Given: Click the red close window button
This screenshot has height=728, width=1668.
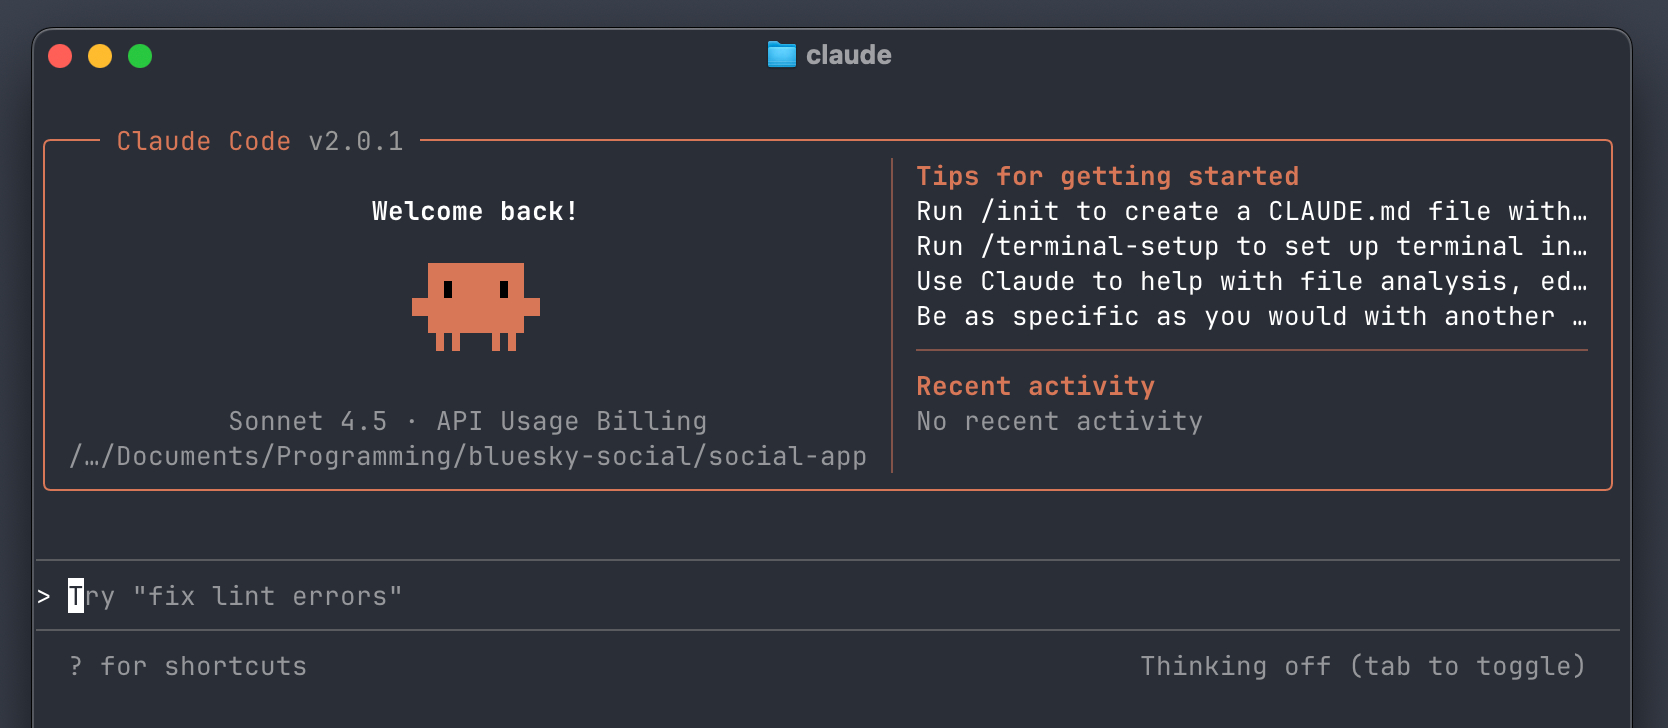Looking at the screenshot, I should [60, 56].
